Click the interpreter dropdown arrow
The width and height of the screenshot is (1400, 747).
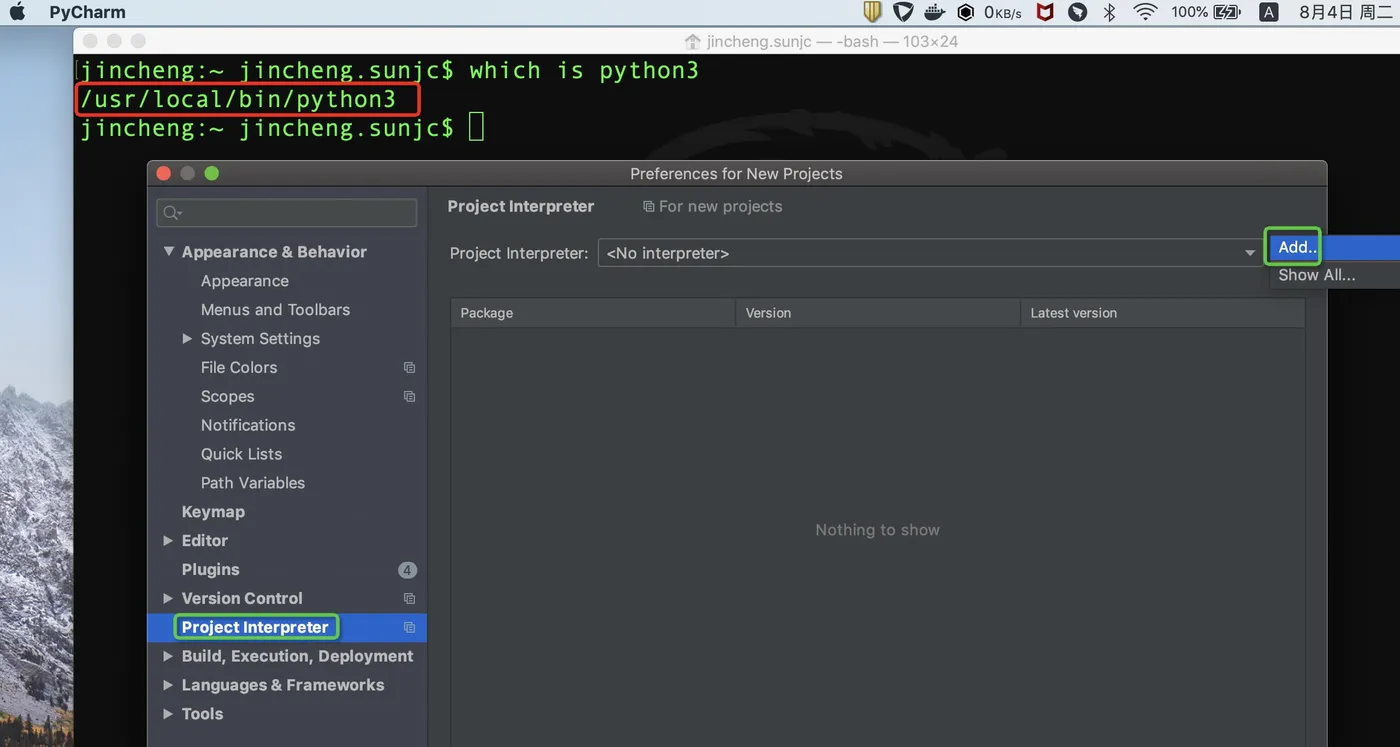pos(1250,254)
